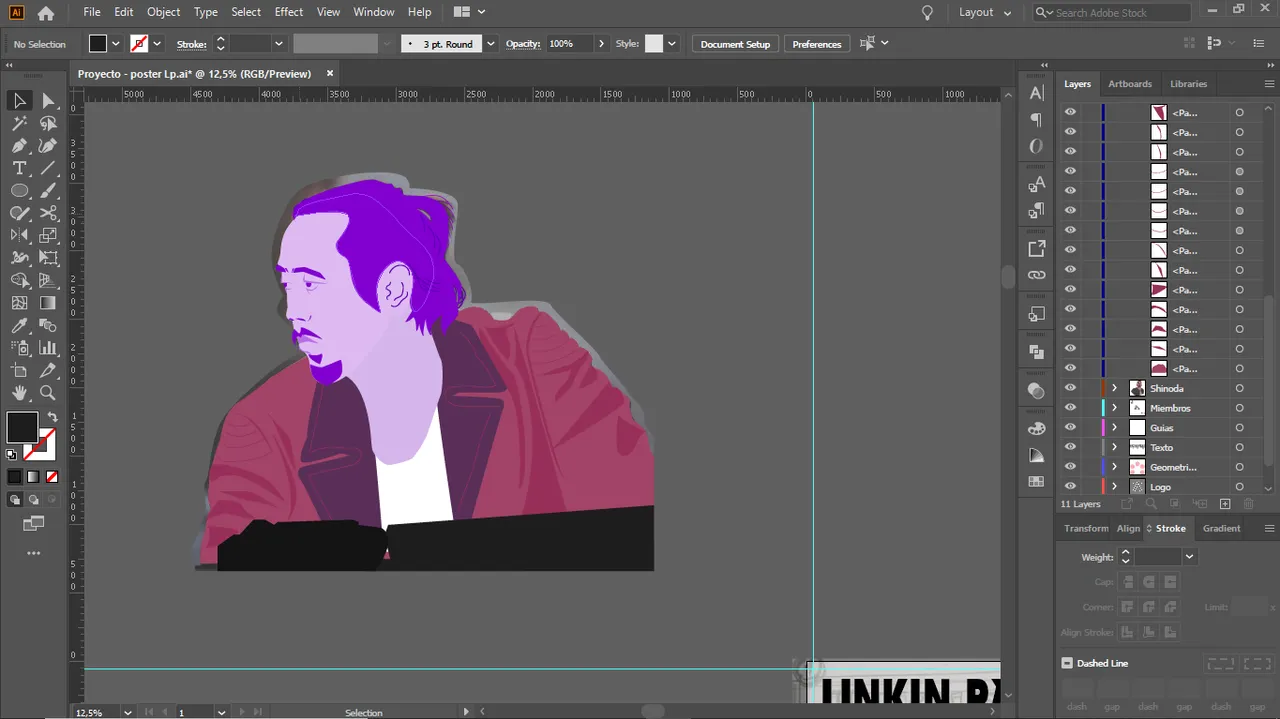Hide the Logo layer

1070,487
